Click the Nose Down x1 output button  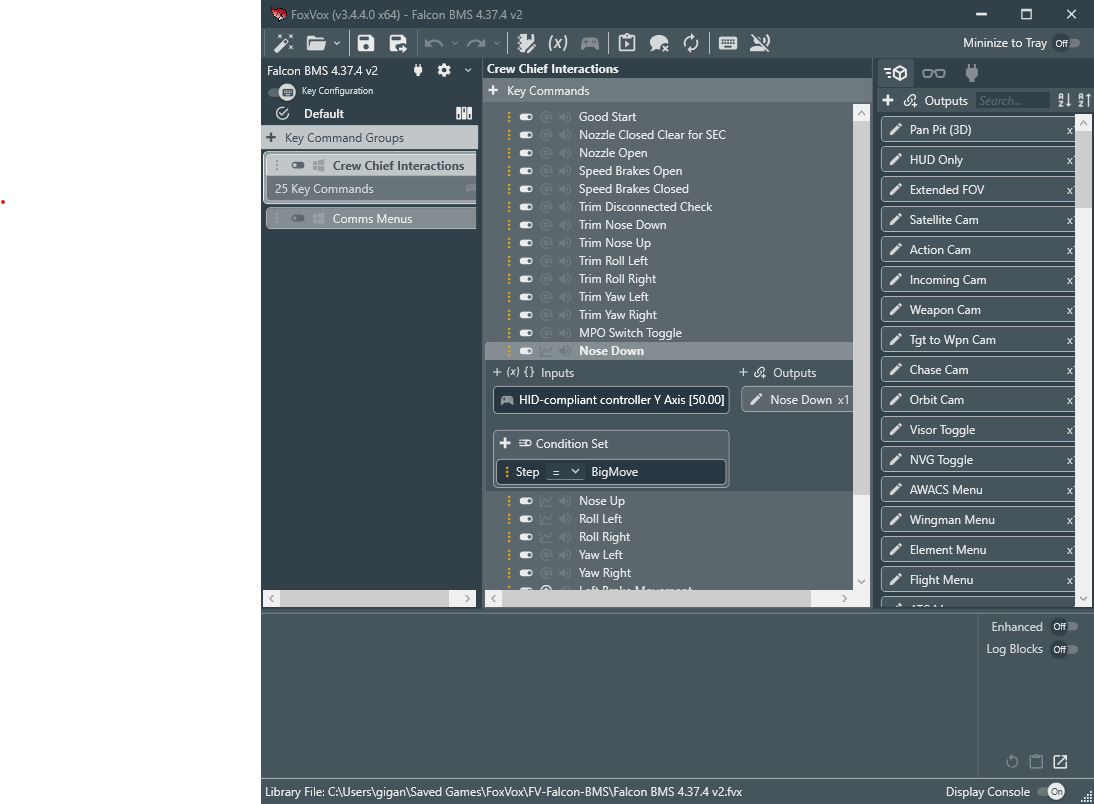click(797, 400)
